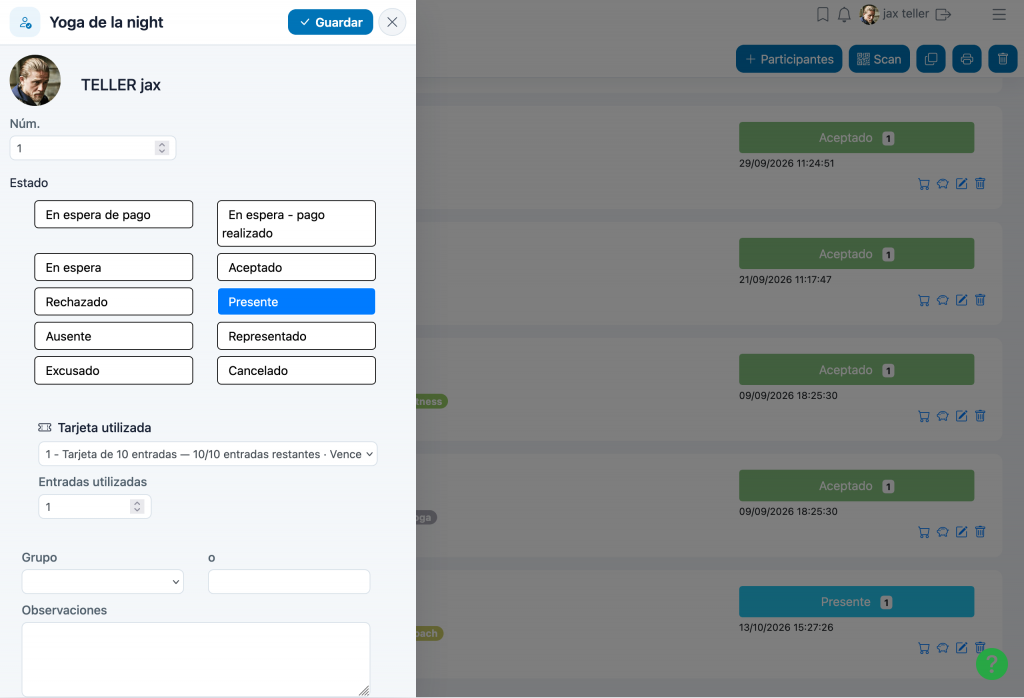Click cart icon for 29/09/2026 11:24:51 entry
The height and width of the screenshot is (698, 1024).
(923, 184)
